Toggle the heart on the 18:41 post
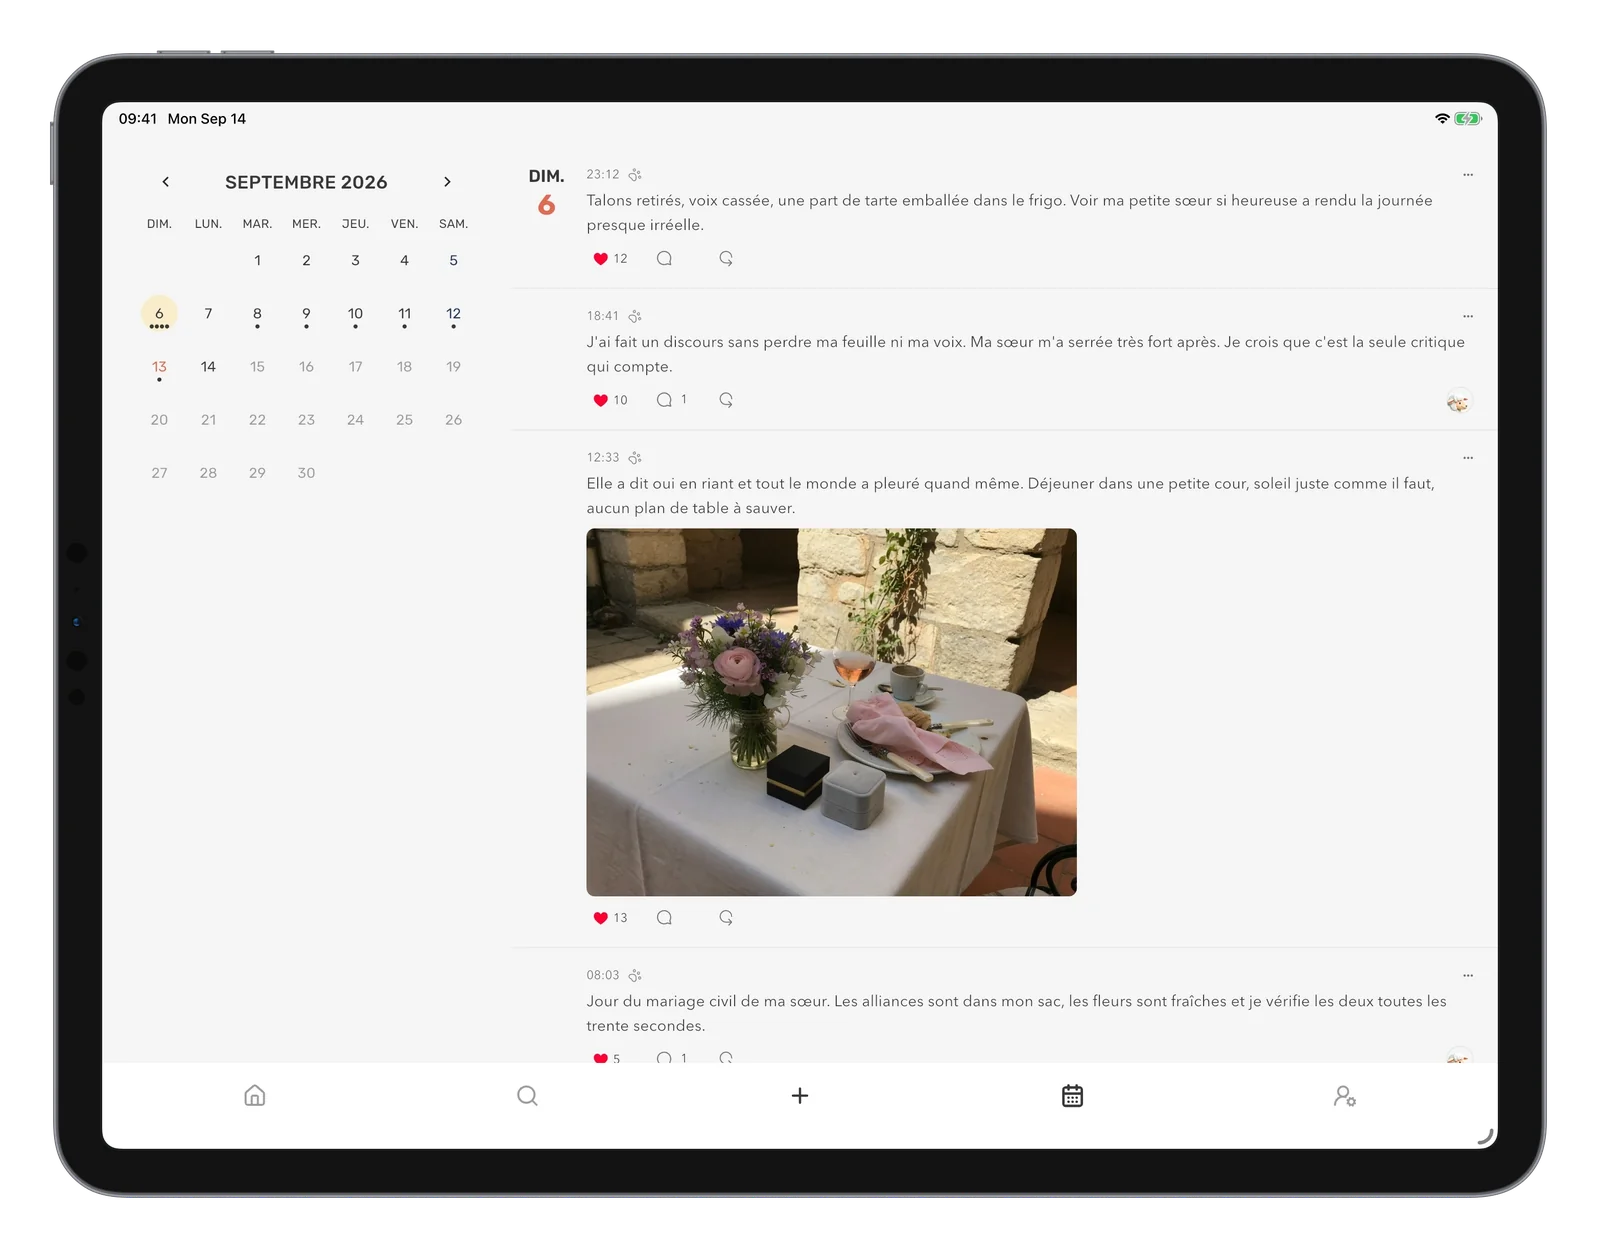This screenshot has width=1600, height=1251. coord(600,400)
